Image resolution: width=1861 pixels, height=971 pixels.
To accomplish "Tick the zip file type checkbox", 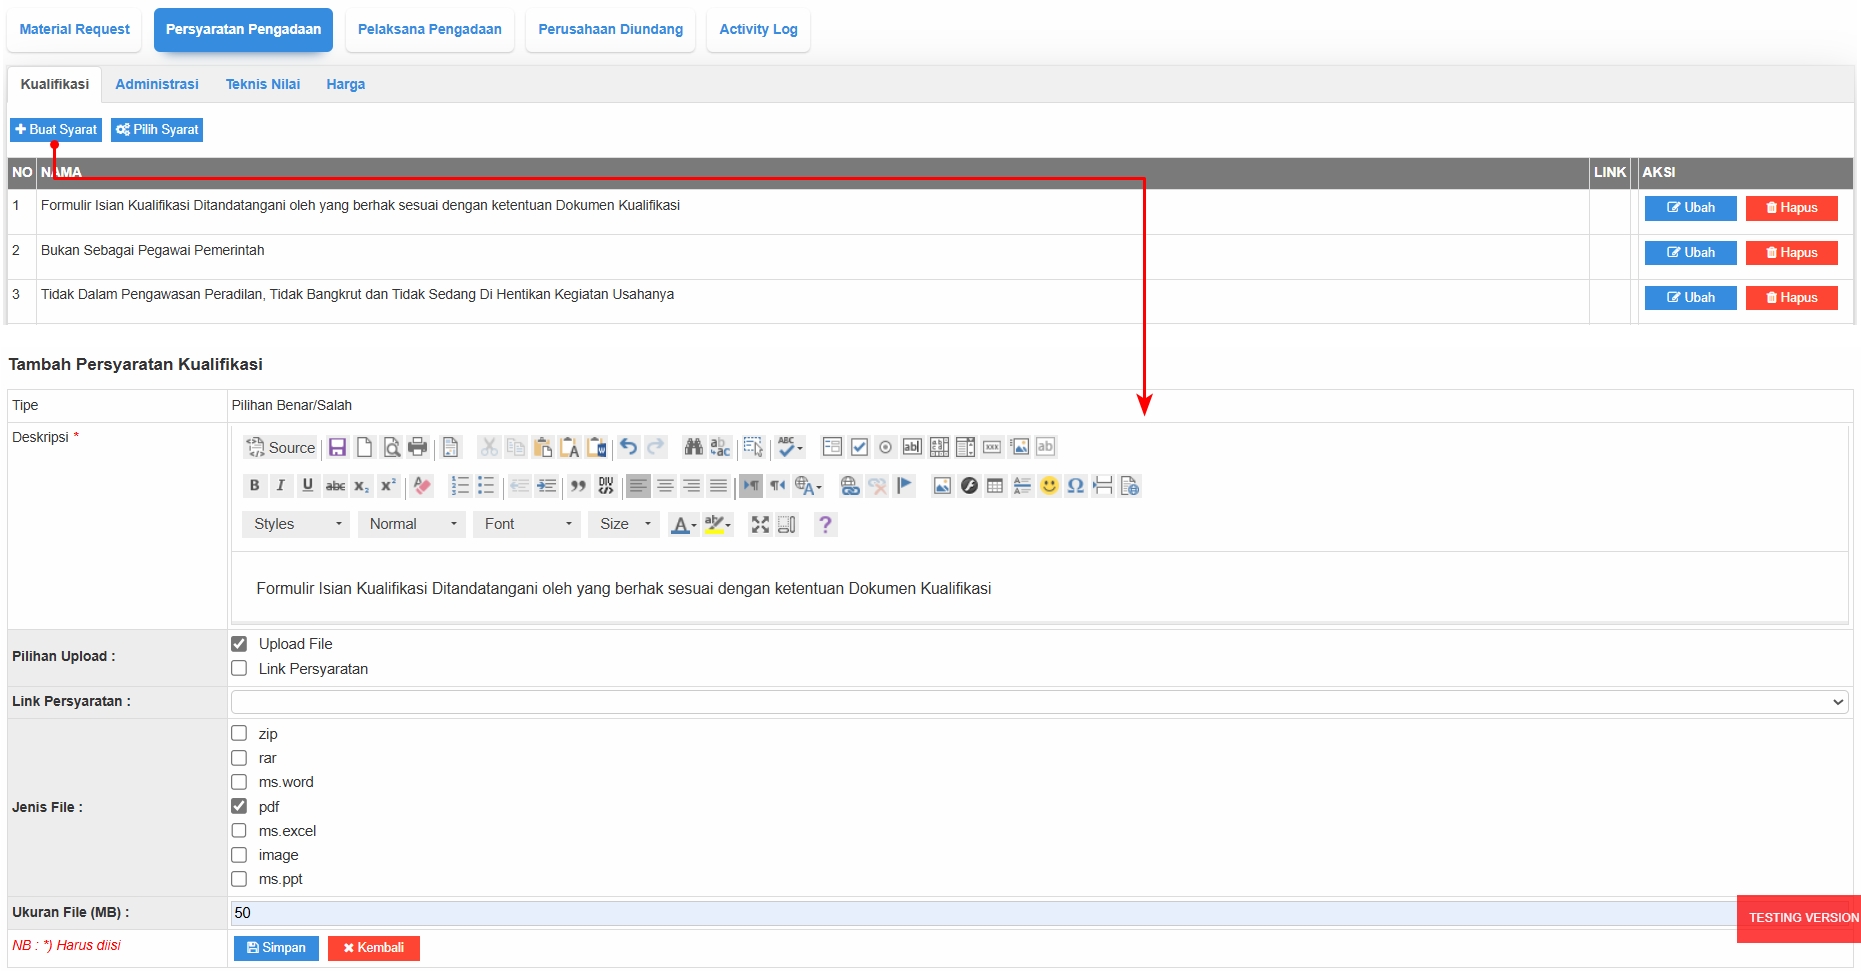I will pos(239,734).
